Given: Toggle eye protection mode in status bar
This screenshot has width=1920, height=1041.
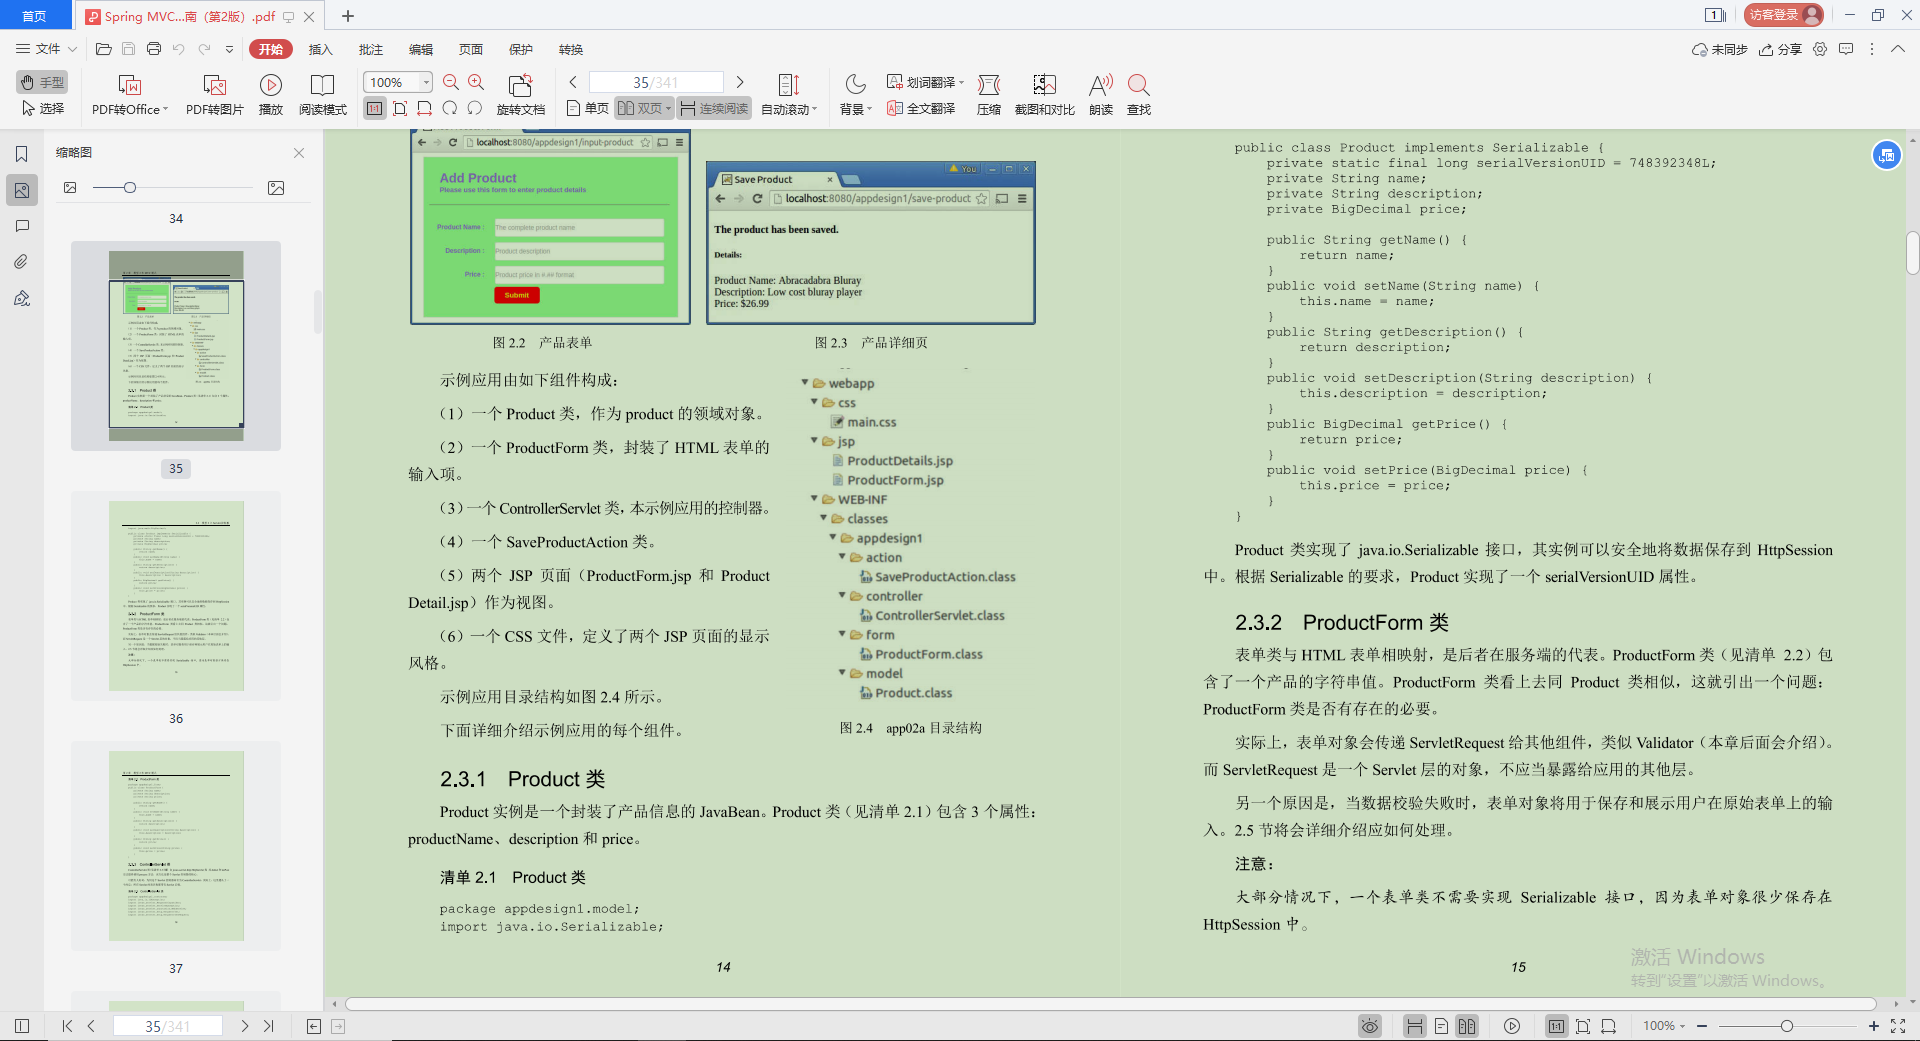Looking at the screenshot, I should coord(1370,1026).
